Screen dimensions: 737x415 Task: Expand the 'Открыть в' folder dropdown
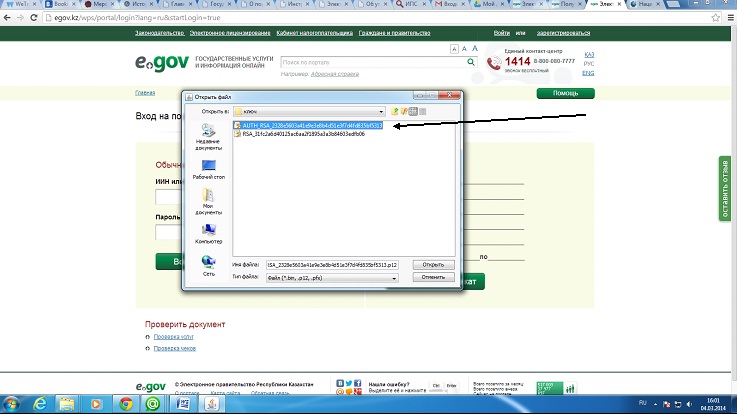380,111
